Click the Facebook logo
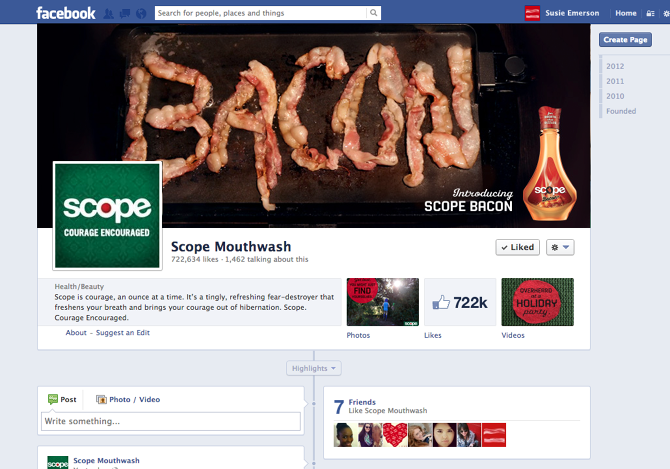The width and height of the screenshot is (670, 469). pos(65,13)
